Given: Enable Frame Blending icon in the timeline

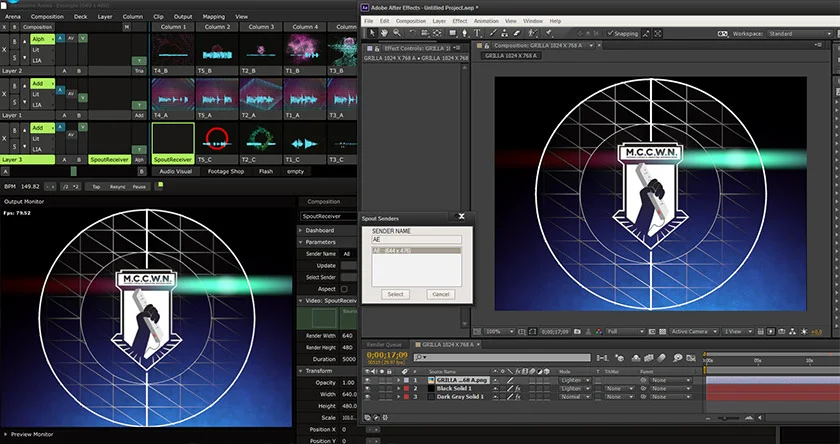Looking at the screenshot, I should point(649,358).
